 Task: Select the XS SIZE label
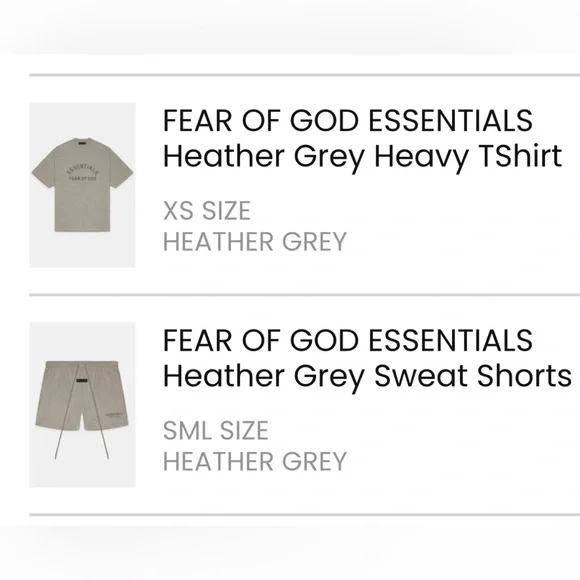point(207,211)
